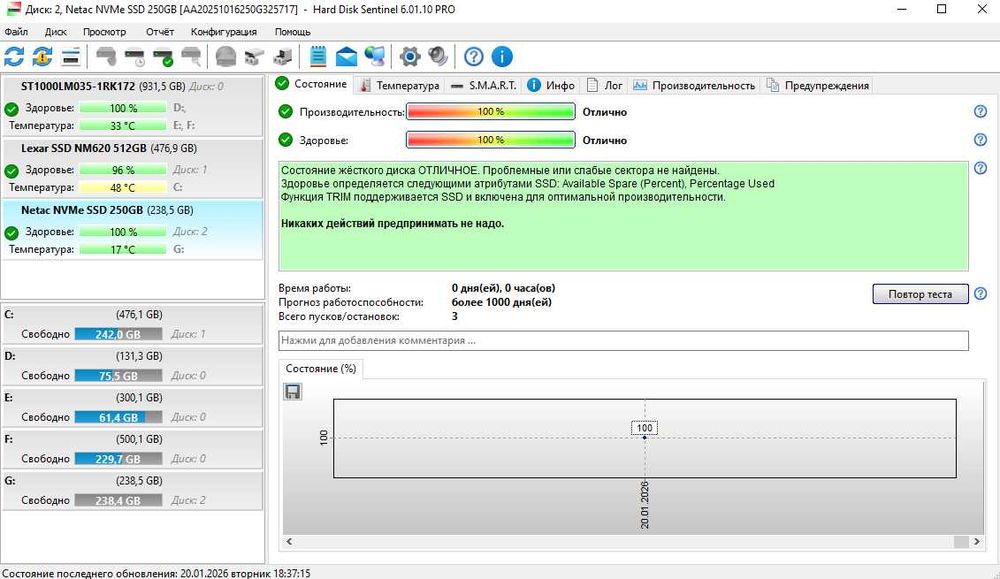1000x579 pixels.
Task: Click the comment field Нажми для добавления комментария
Action: point(623,341)
